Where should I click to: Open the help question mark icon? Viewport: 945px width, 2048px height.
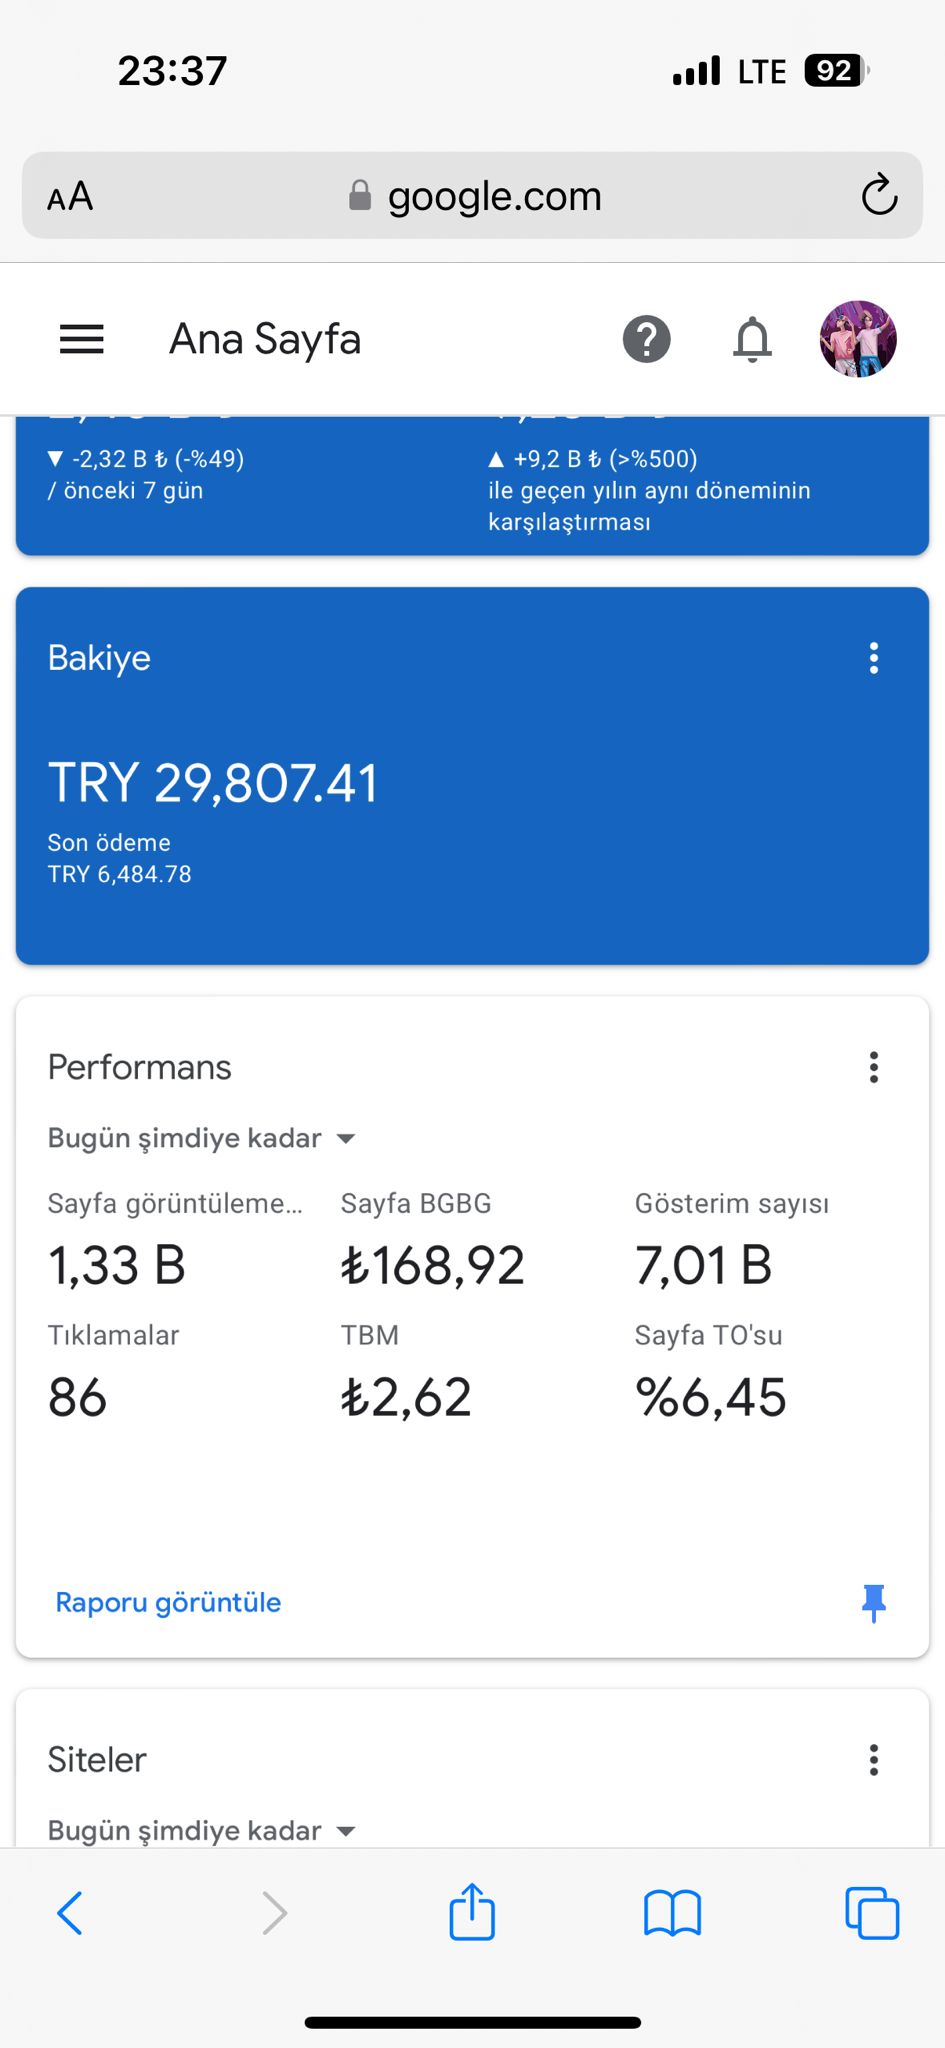647,340
